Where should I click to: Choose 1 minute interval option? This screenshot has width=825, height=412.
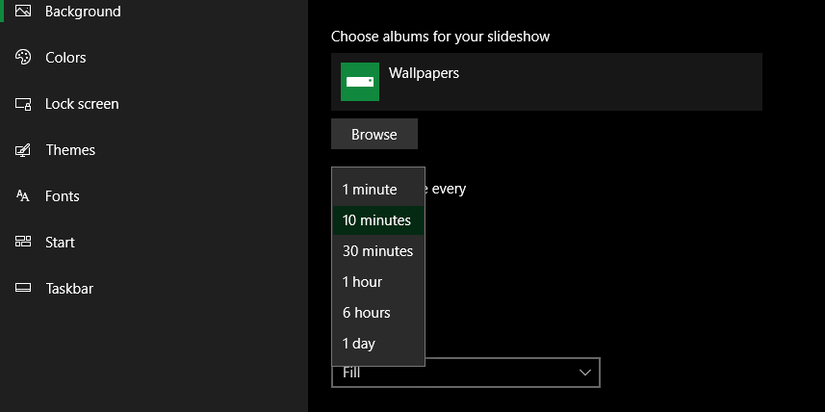tap(378, 189)
